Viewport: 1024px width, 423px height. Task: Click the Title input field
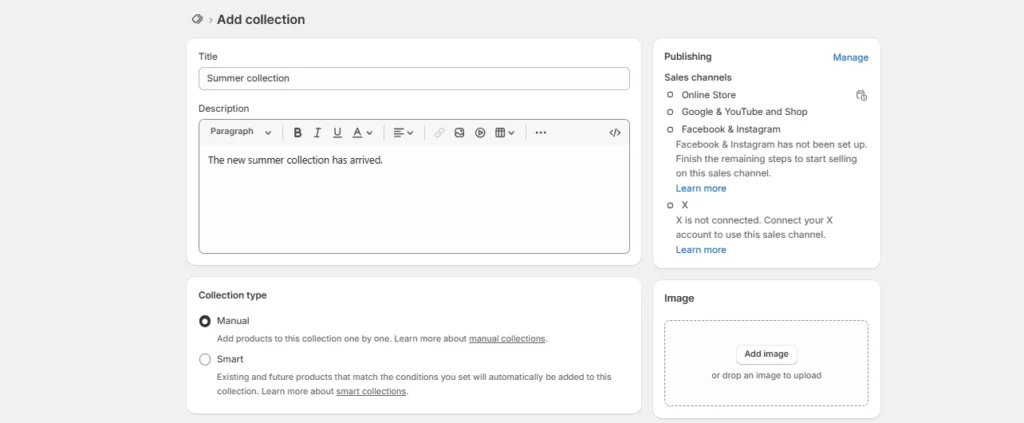pos(414,78)
